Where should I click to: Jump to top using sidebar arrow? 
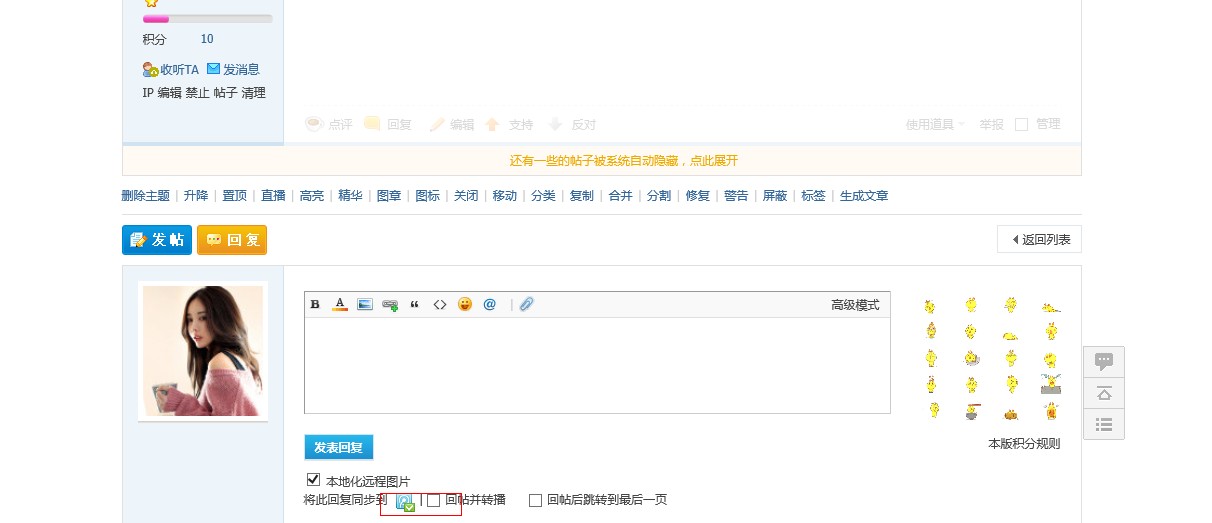(x=1104, y=393)
